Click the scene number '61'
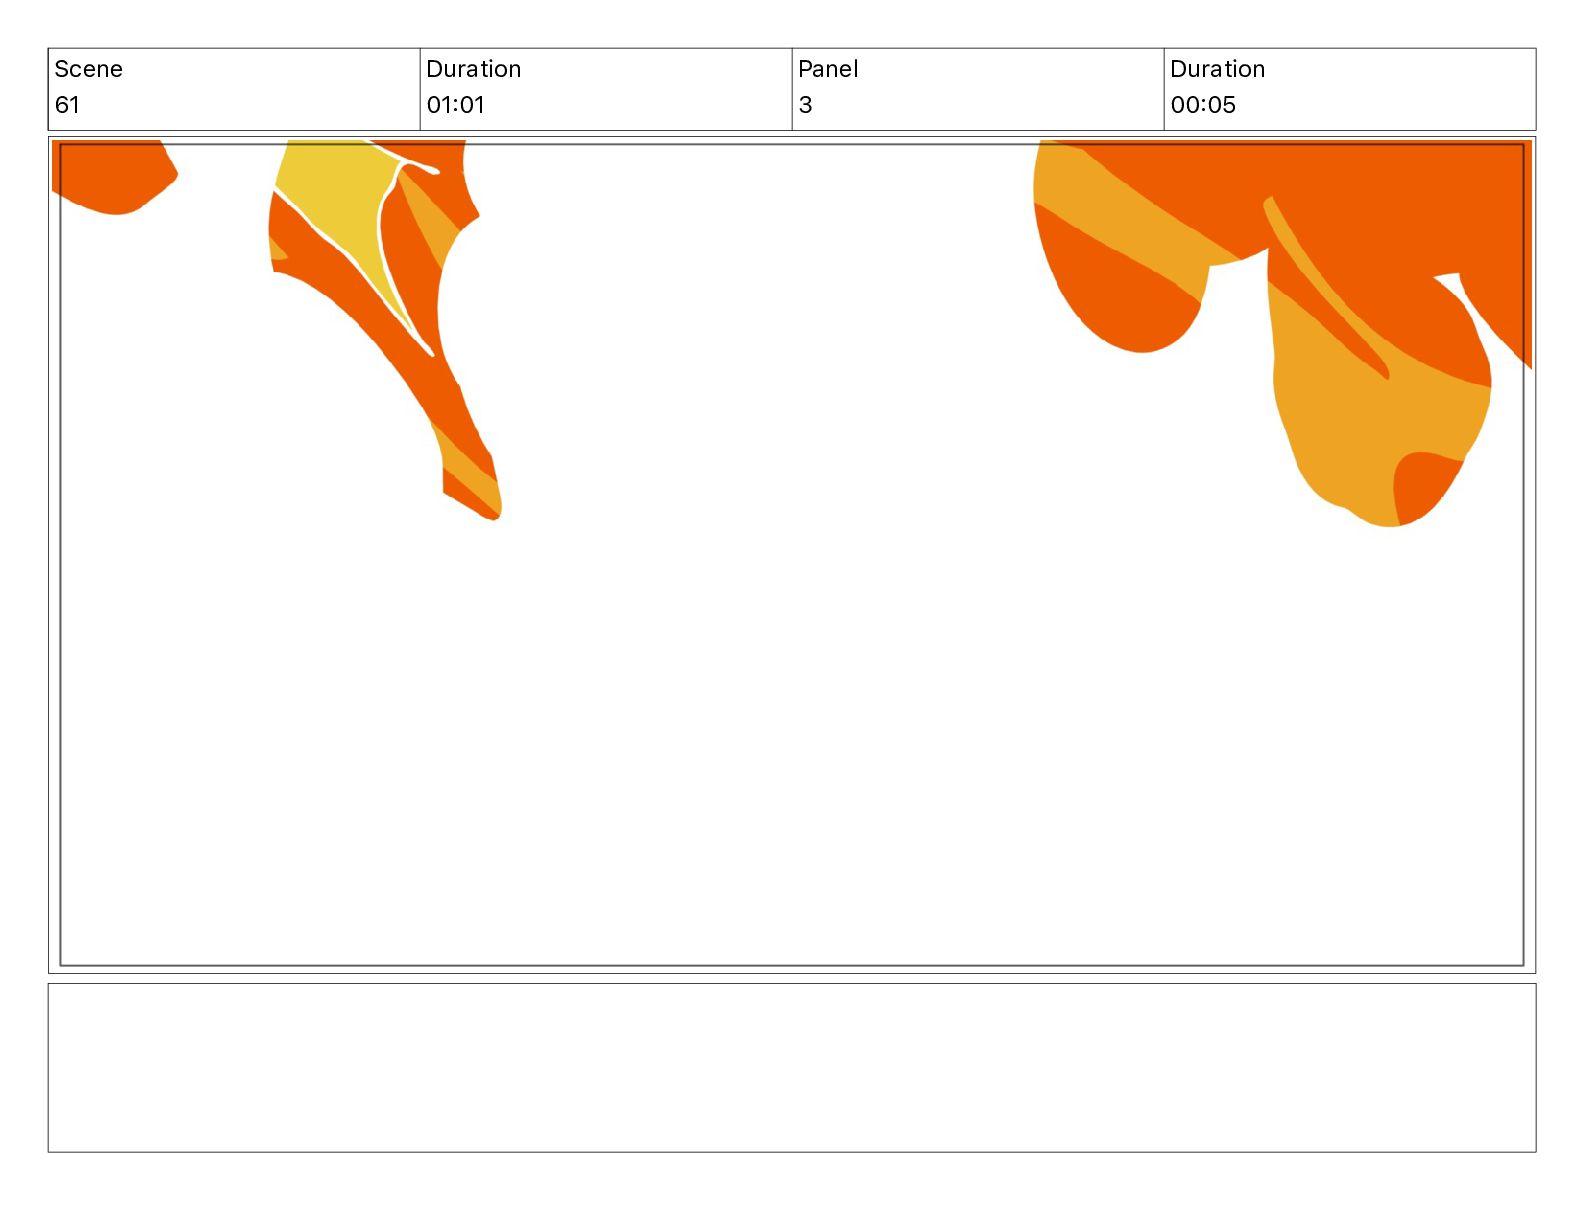Image resolution: width=1584 pixels, height=1224 pixels. [x=67, y=105]
